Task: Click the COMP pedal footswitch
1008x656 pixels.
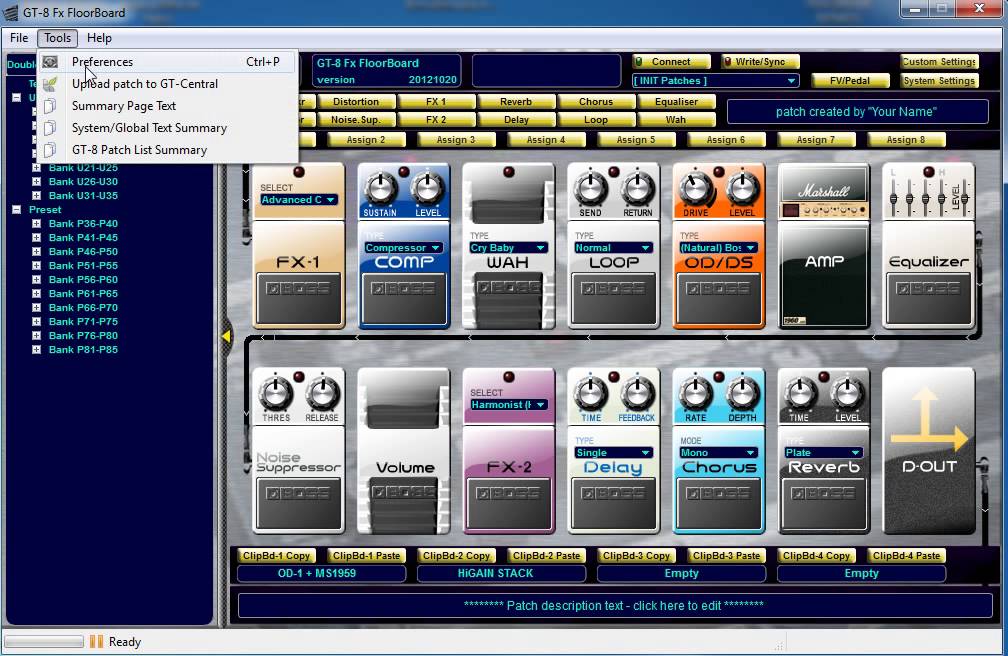Action: click(x=404, y=298)
